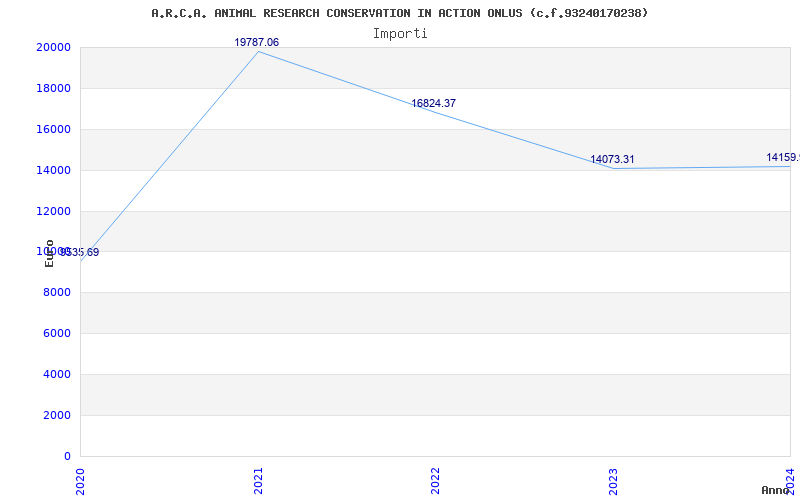The width and height of the screenshot is (800, 500).
Task: Click the 2024 x-axis year label
Action: click(790, 481)
